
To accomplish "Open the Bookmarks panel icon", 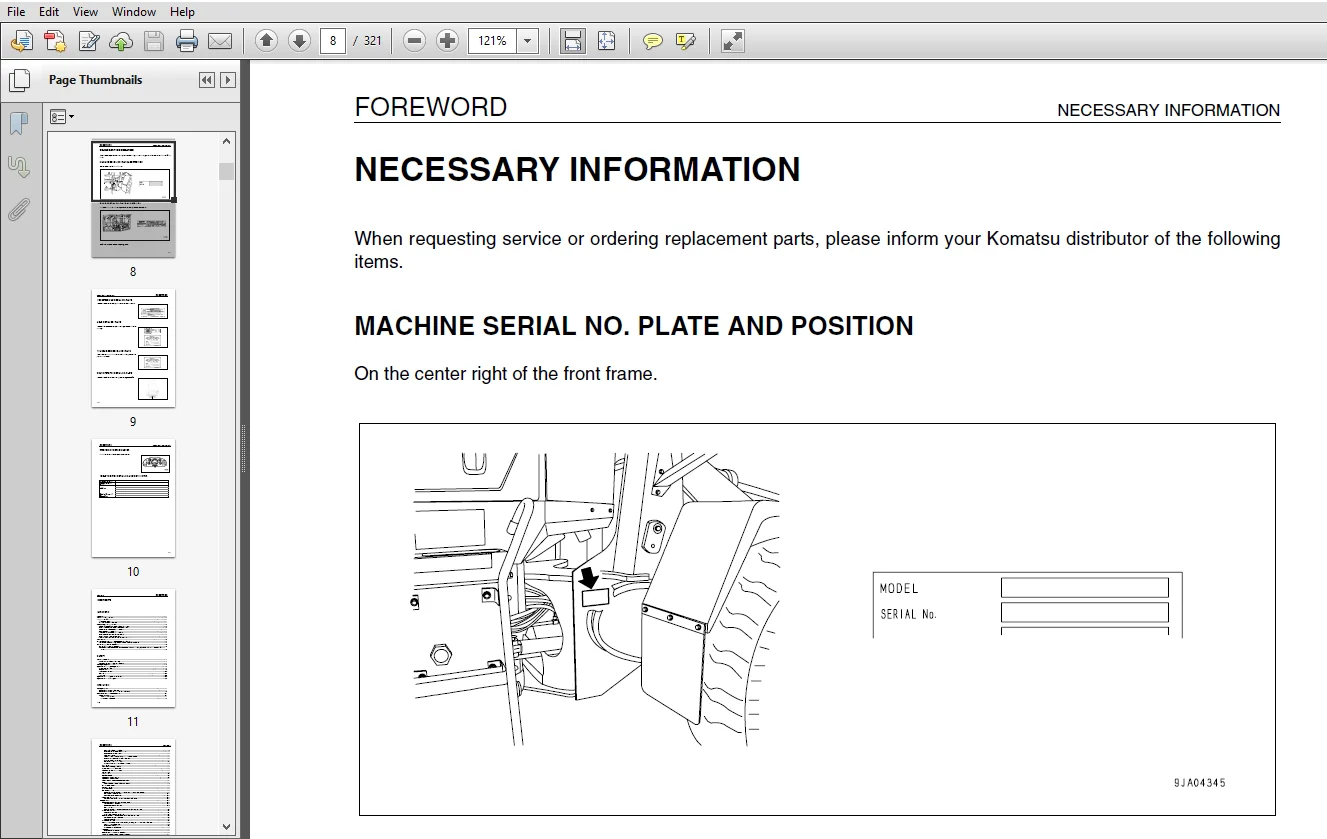I will [19, 124].
